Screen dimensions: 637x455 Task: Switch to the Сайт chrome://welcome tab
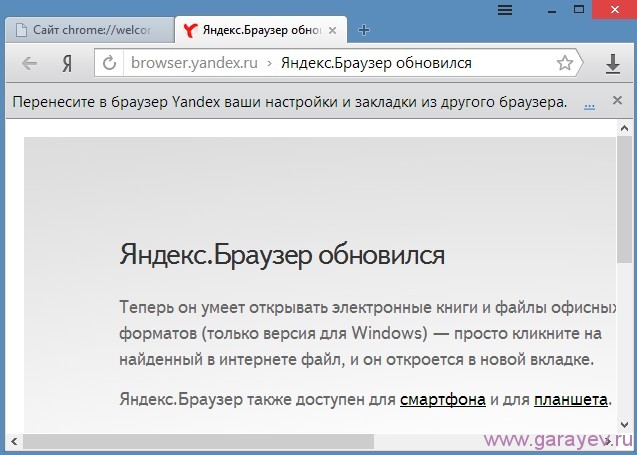[x=90, y=30]
